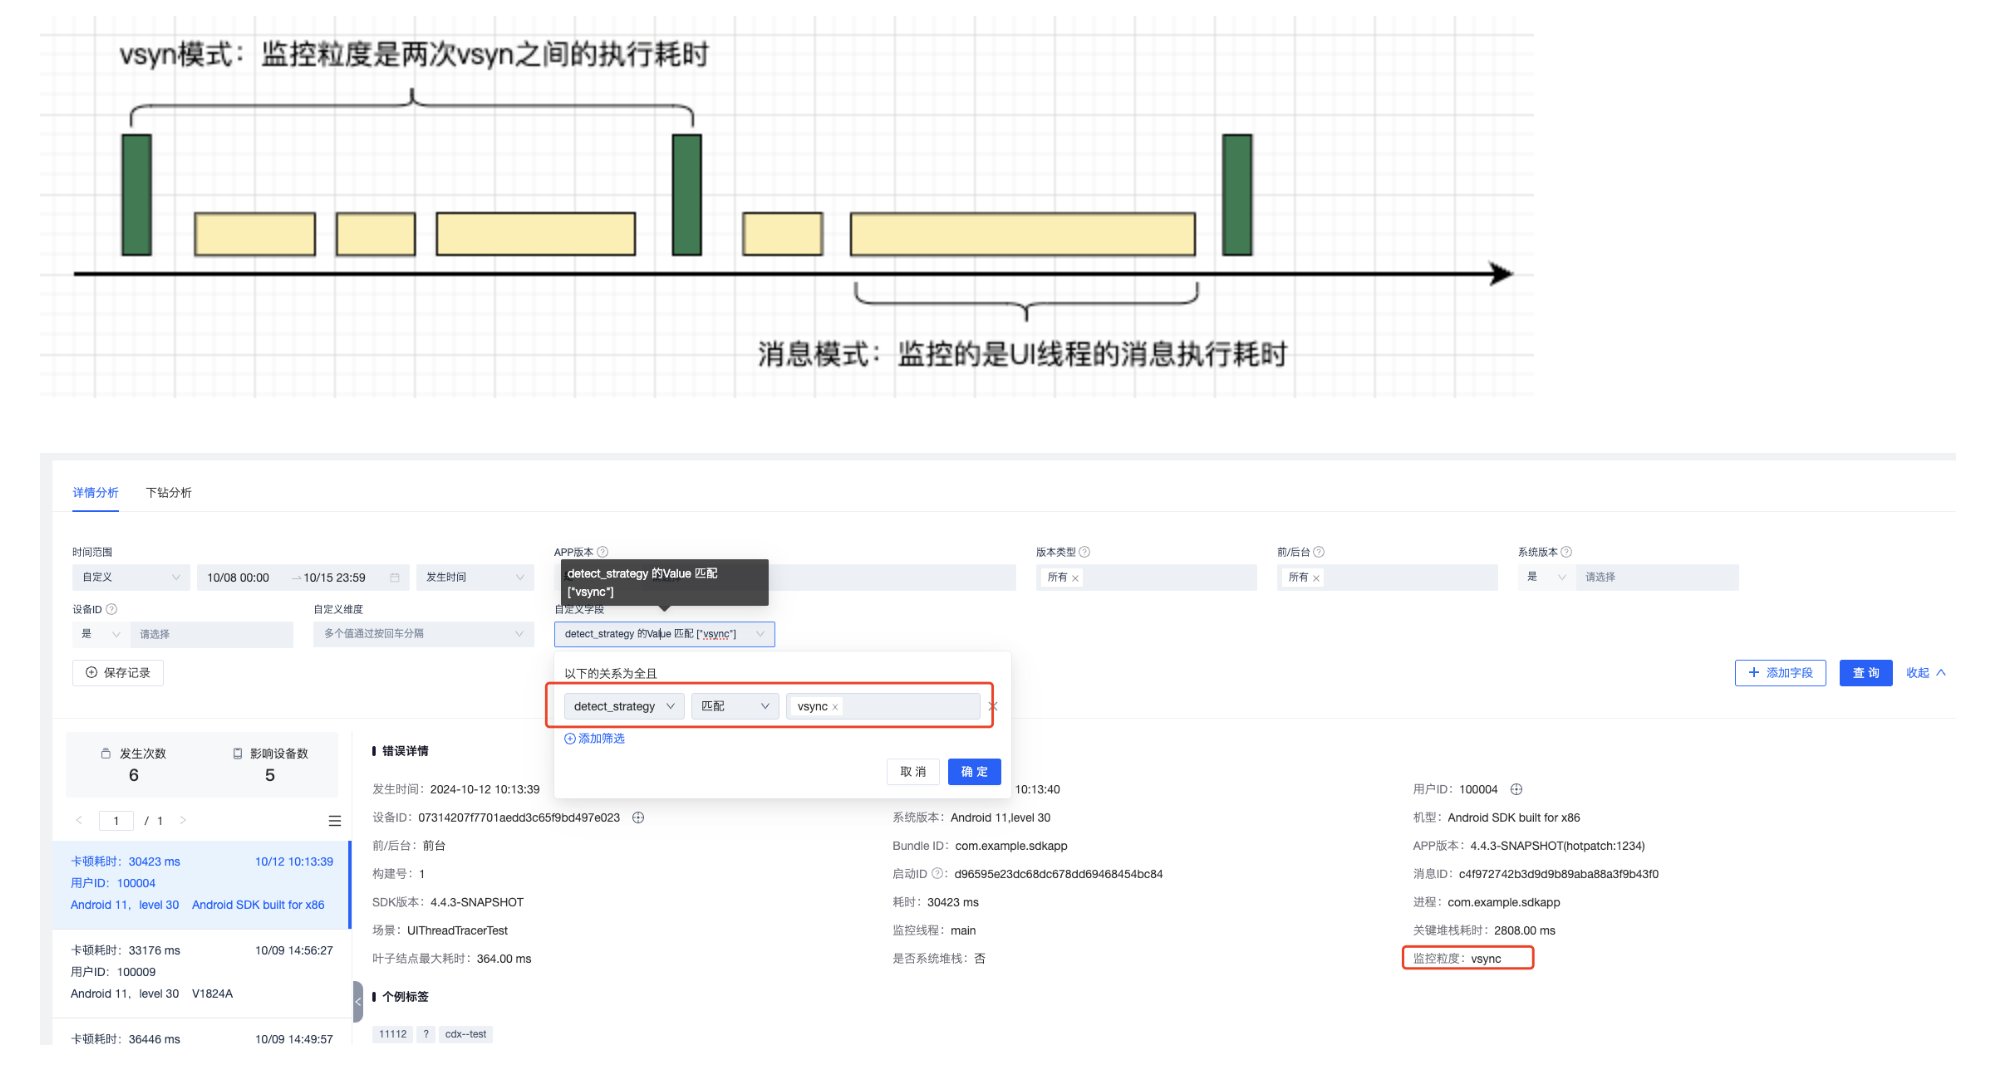Screen dimensions: 1994x1082
Task: Click the 查询 button
Action: coord(1866,673)
